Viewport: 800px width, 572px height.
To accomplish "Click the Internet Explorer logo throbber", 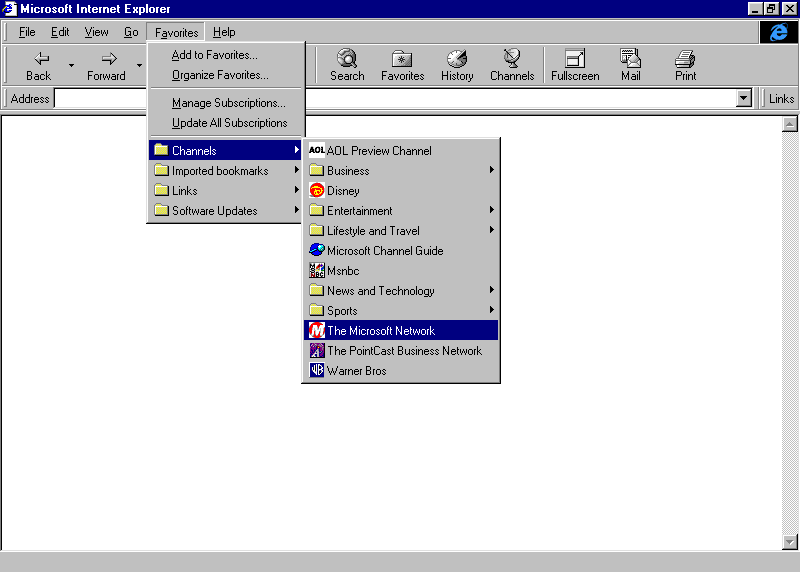I will click(779, 32).
